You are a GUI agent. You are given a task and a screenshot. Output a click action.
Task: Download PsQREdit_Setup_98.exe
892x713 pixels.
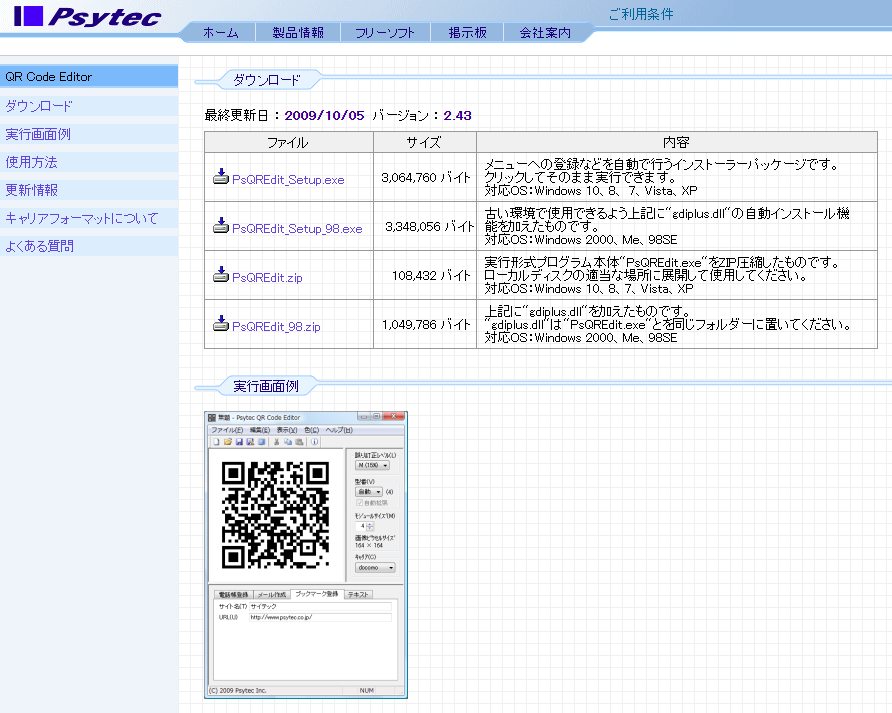tap(297, 229)
